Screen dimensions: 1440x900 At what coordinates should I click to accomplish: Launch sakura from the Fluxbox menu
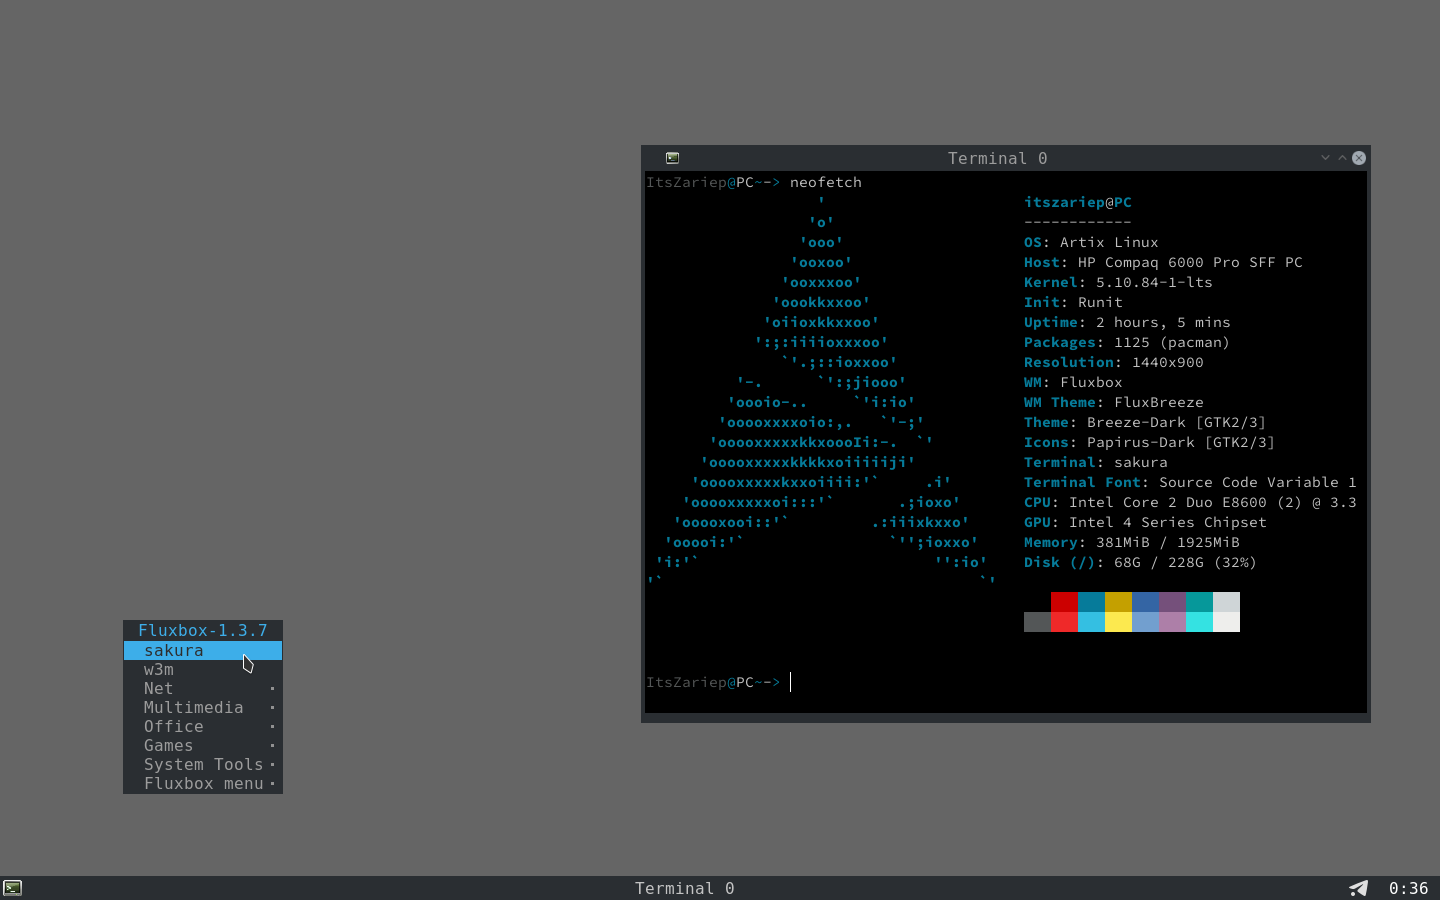pos(203,650)
